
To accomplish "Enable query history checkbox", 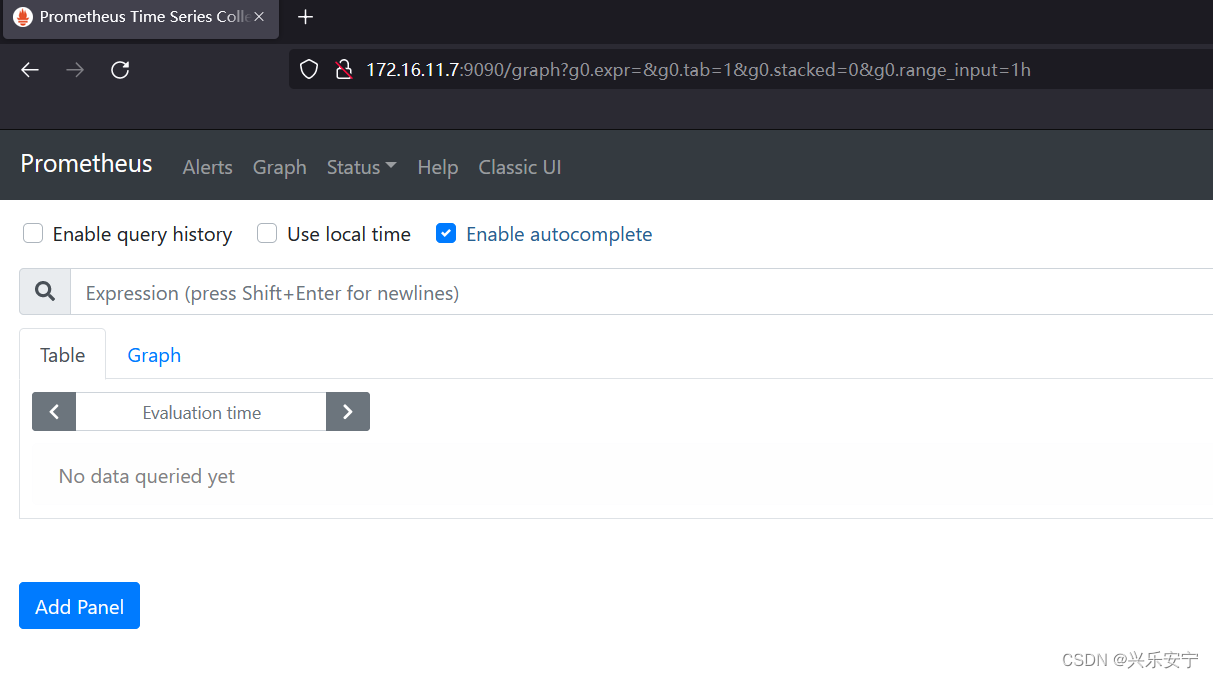I will pos(33,233).
